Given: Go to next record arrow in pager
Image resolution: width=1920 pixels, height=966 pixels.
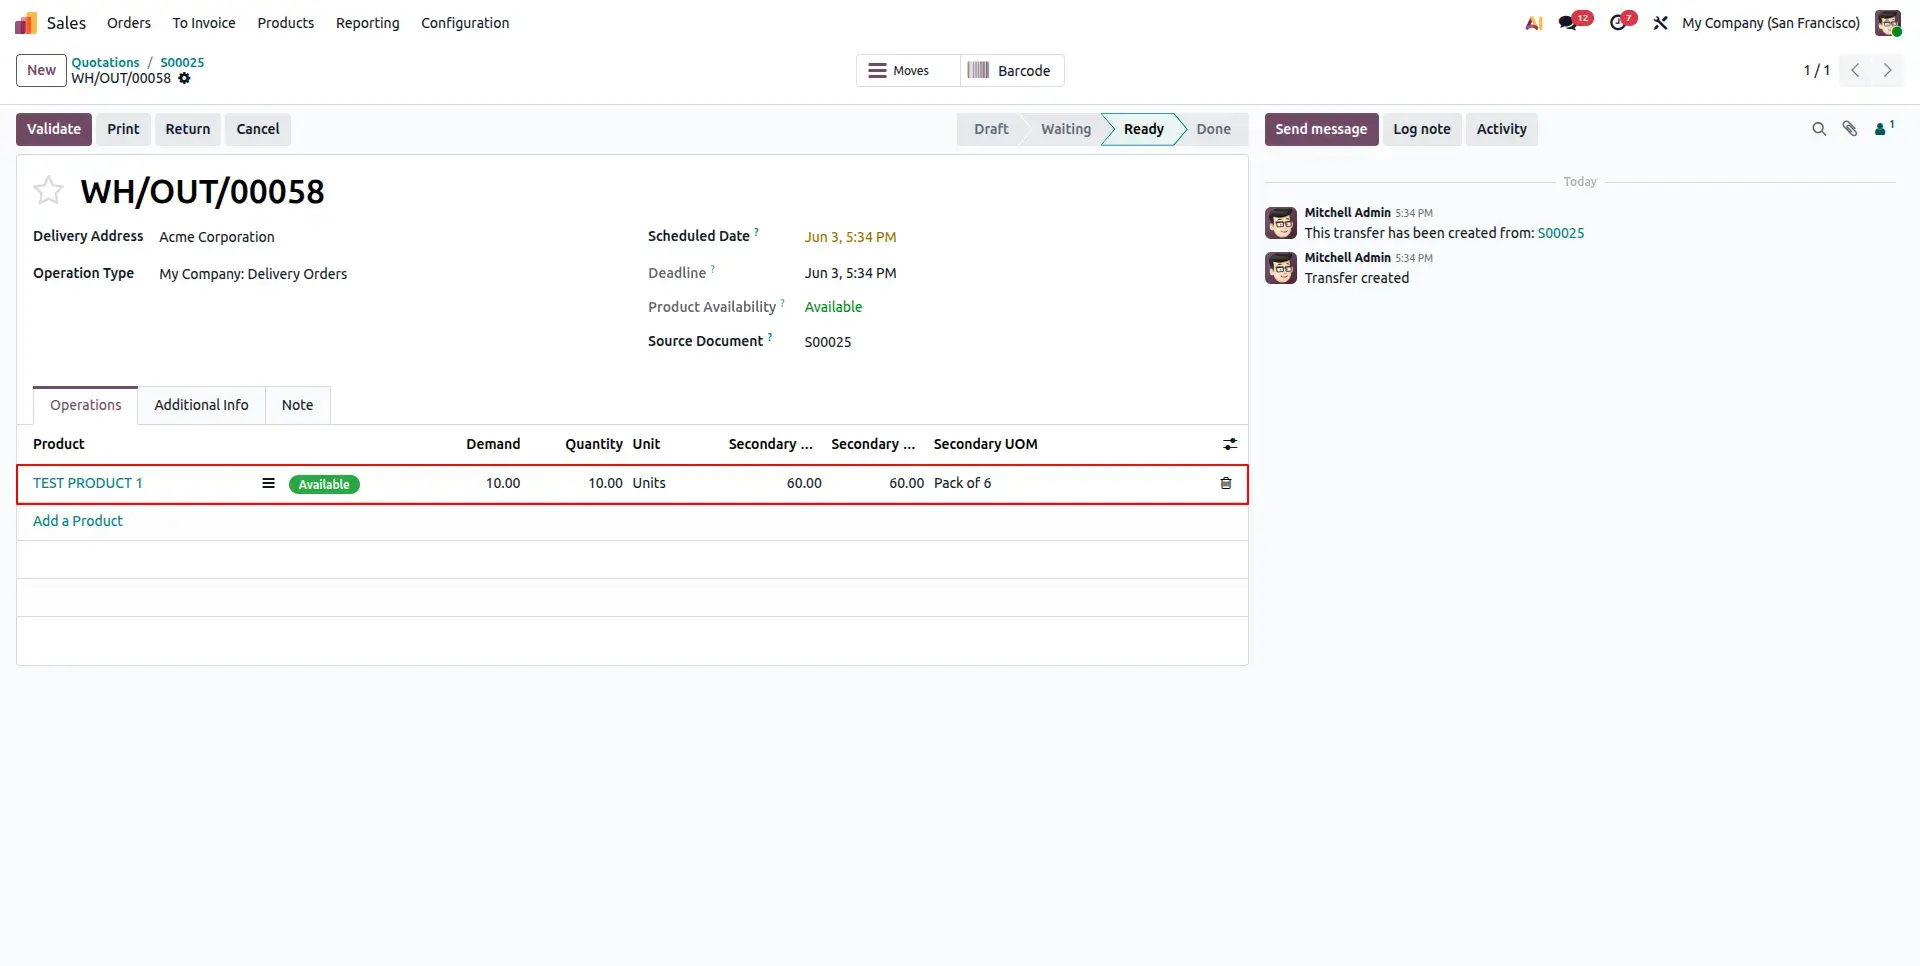Looking at the screenshot, I should (1887, 70).
